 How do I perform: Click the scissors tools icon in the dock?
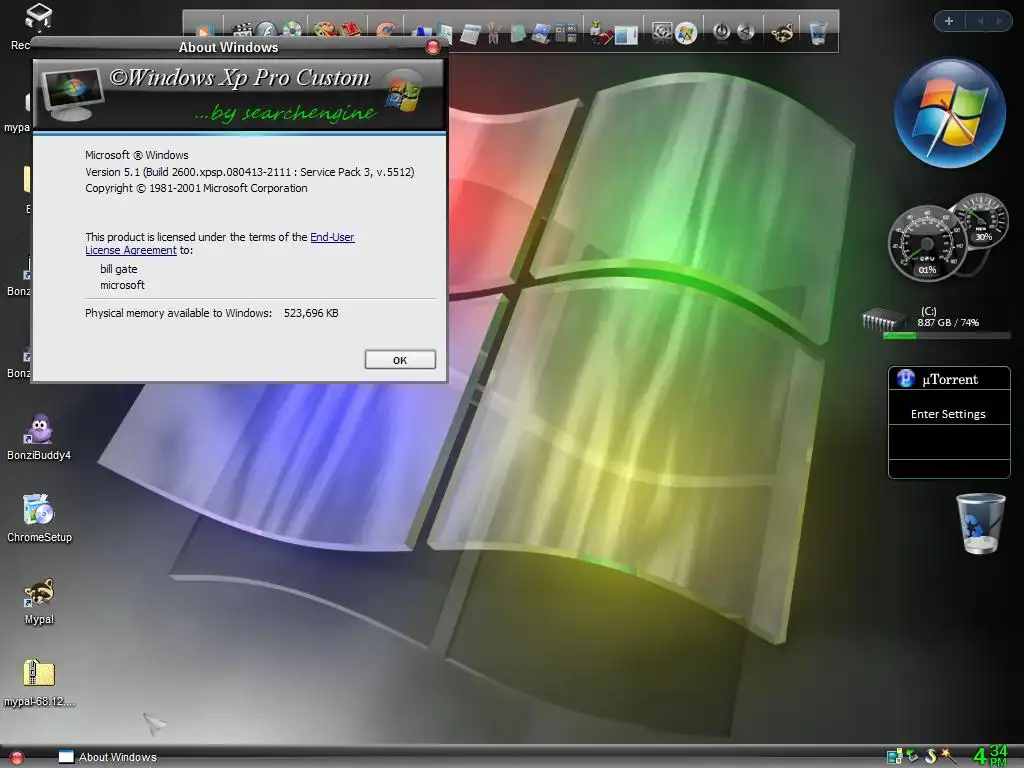tap(493, 34)
